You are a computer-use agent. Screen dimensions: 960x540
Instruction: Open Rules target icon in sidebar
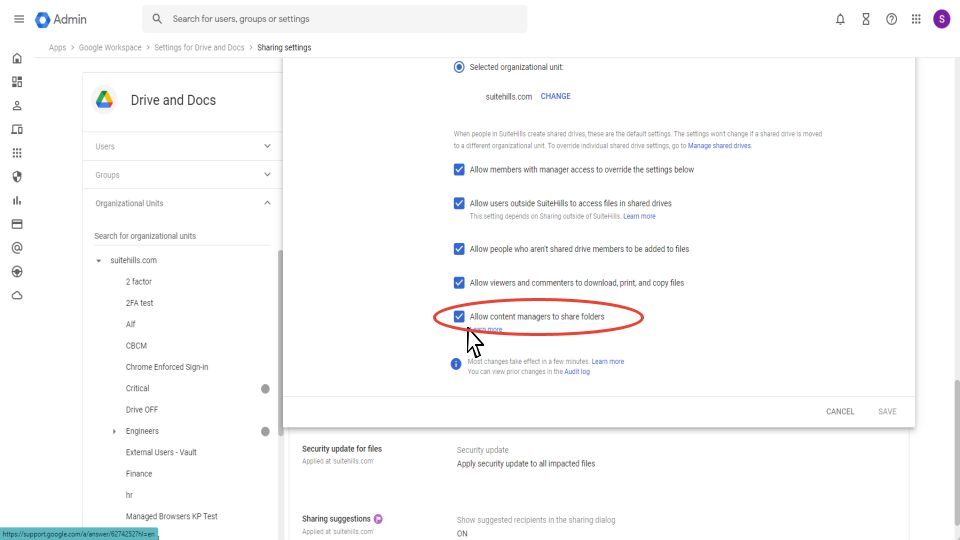(x=17, y=272)
